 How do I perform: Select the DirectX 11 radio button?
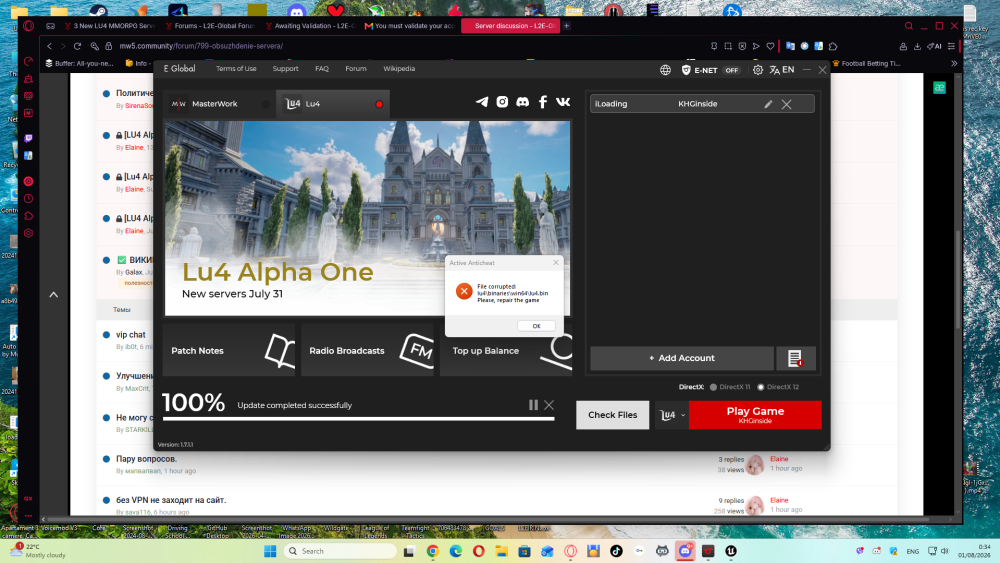[714, 387]
